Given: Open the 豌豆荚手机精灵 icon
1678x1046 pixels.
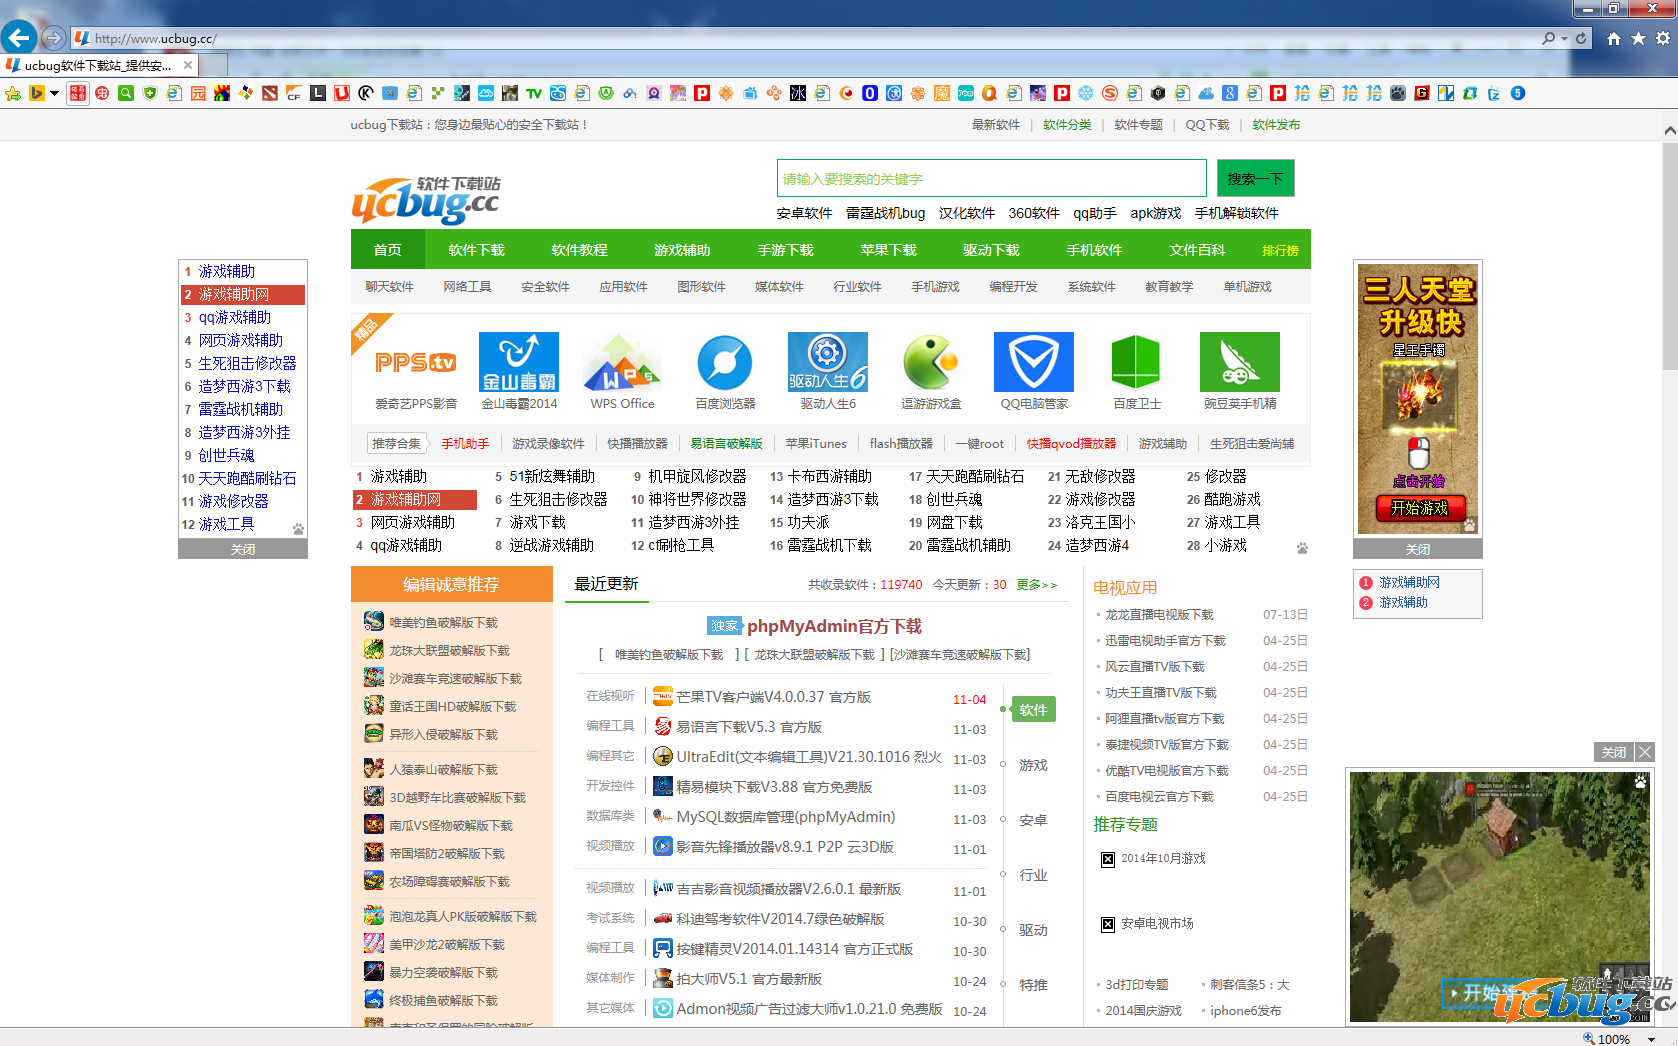Looking at the screenshot, I should 1240,362.
